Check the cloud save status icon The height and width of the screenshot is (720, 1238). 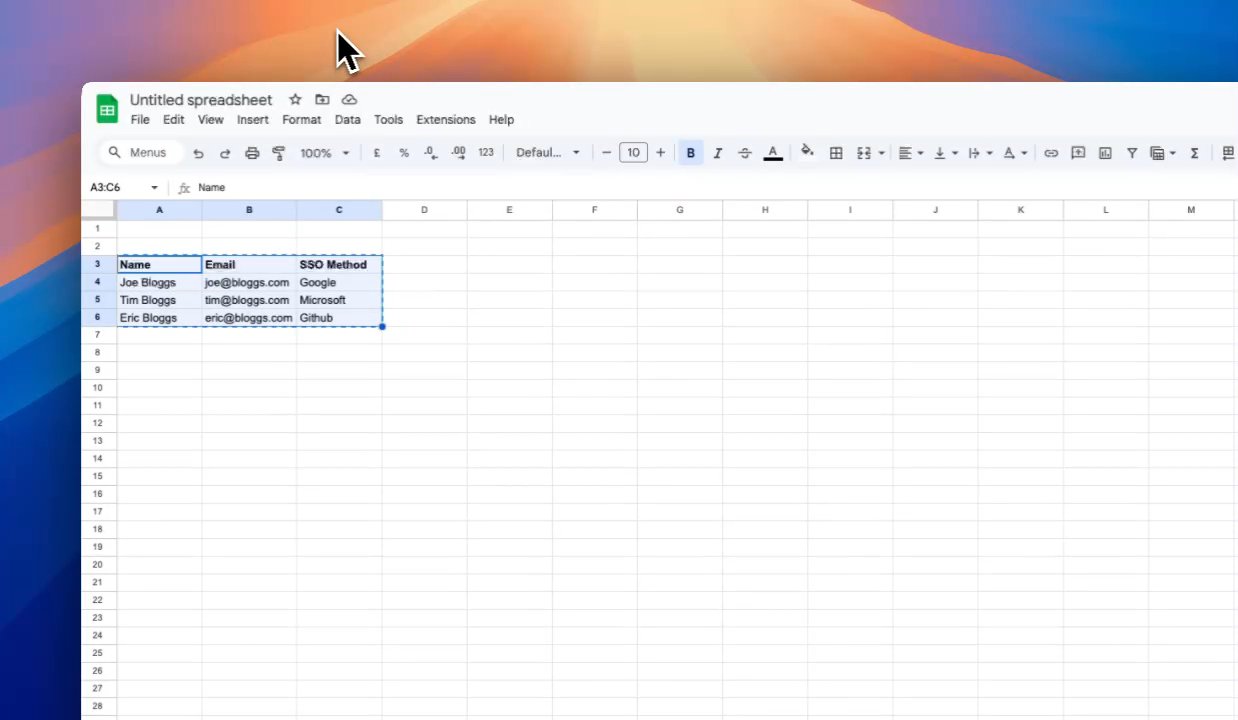point(349,100)
